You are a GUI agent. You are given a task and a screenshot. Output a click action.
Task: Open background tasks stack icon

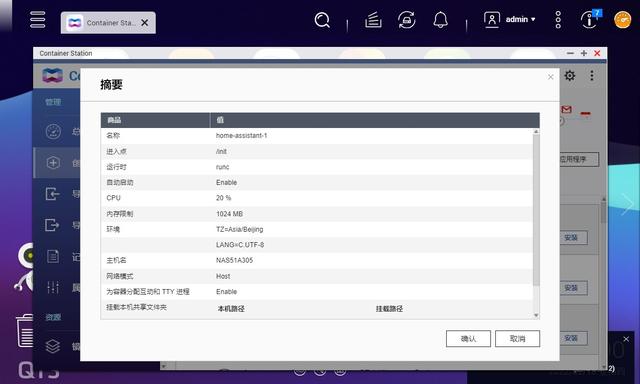(x=373, y=20)
